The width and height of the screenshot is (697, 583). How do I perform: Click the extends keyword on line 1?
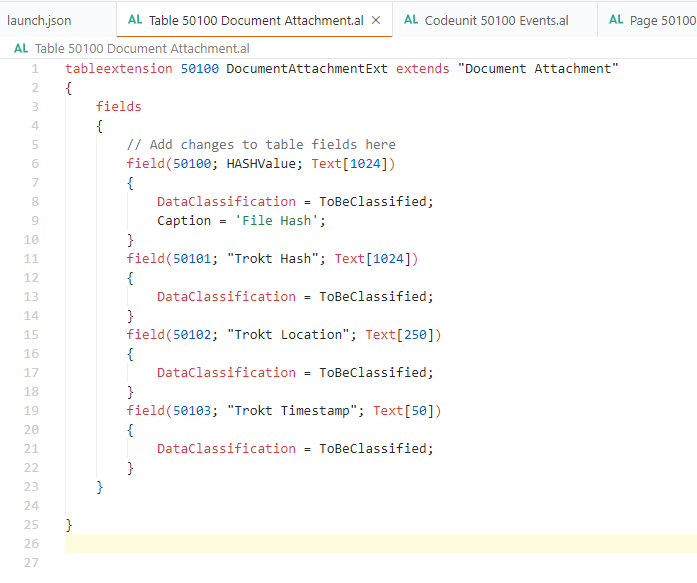422,69
